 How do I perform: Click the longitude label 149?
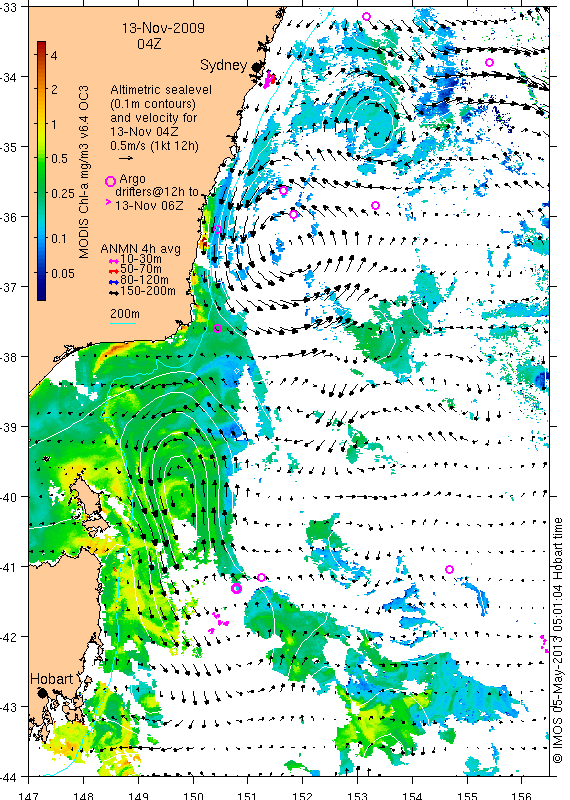point(138,795)
